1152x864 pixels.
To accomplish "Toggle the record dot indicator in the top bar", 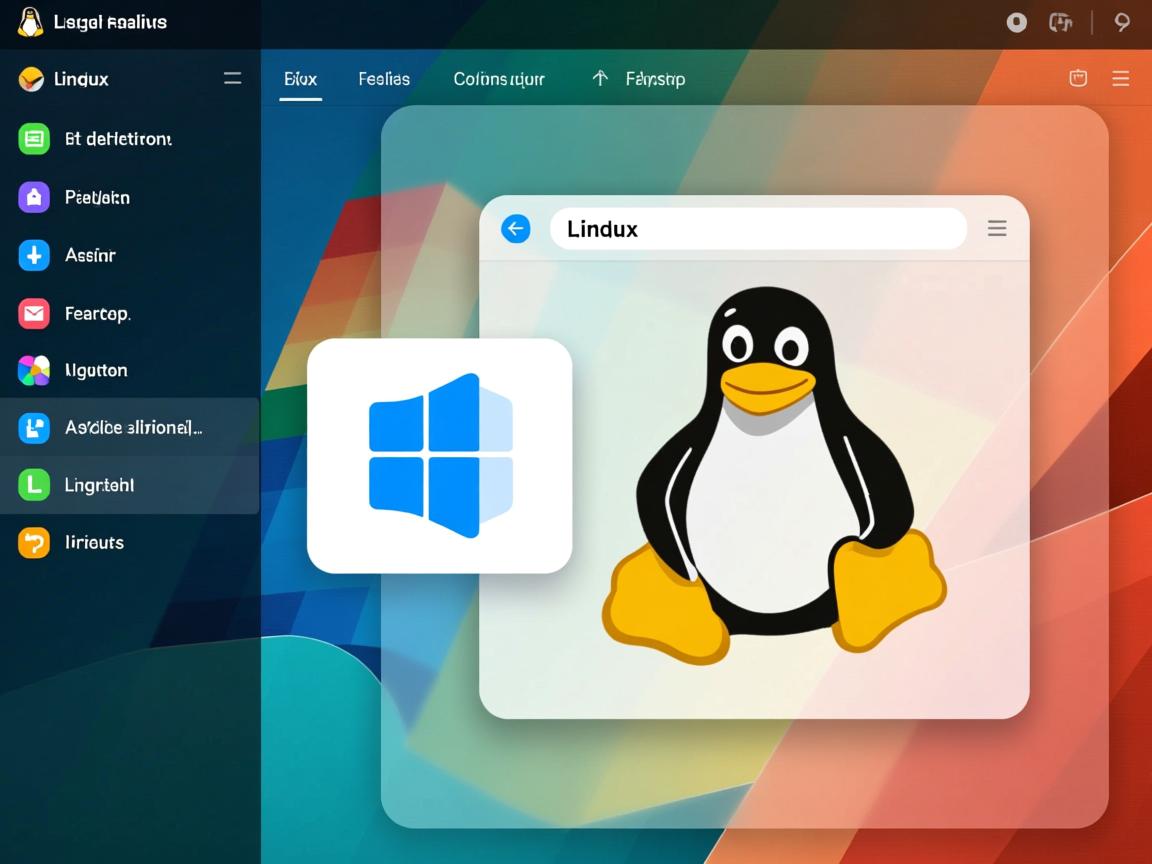I will [1016, 21].
